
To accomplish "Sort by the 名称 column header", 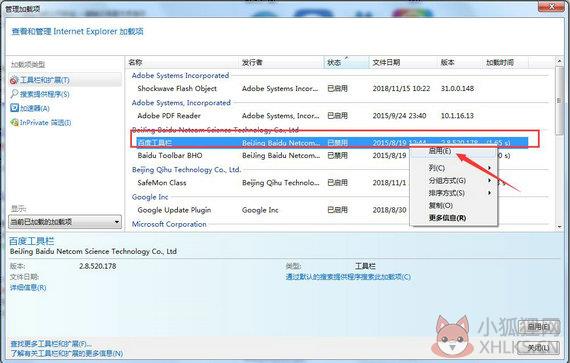I will 182,62.
